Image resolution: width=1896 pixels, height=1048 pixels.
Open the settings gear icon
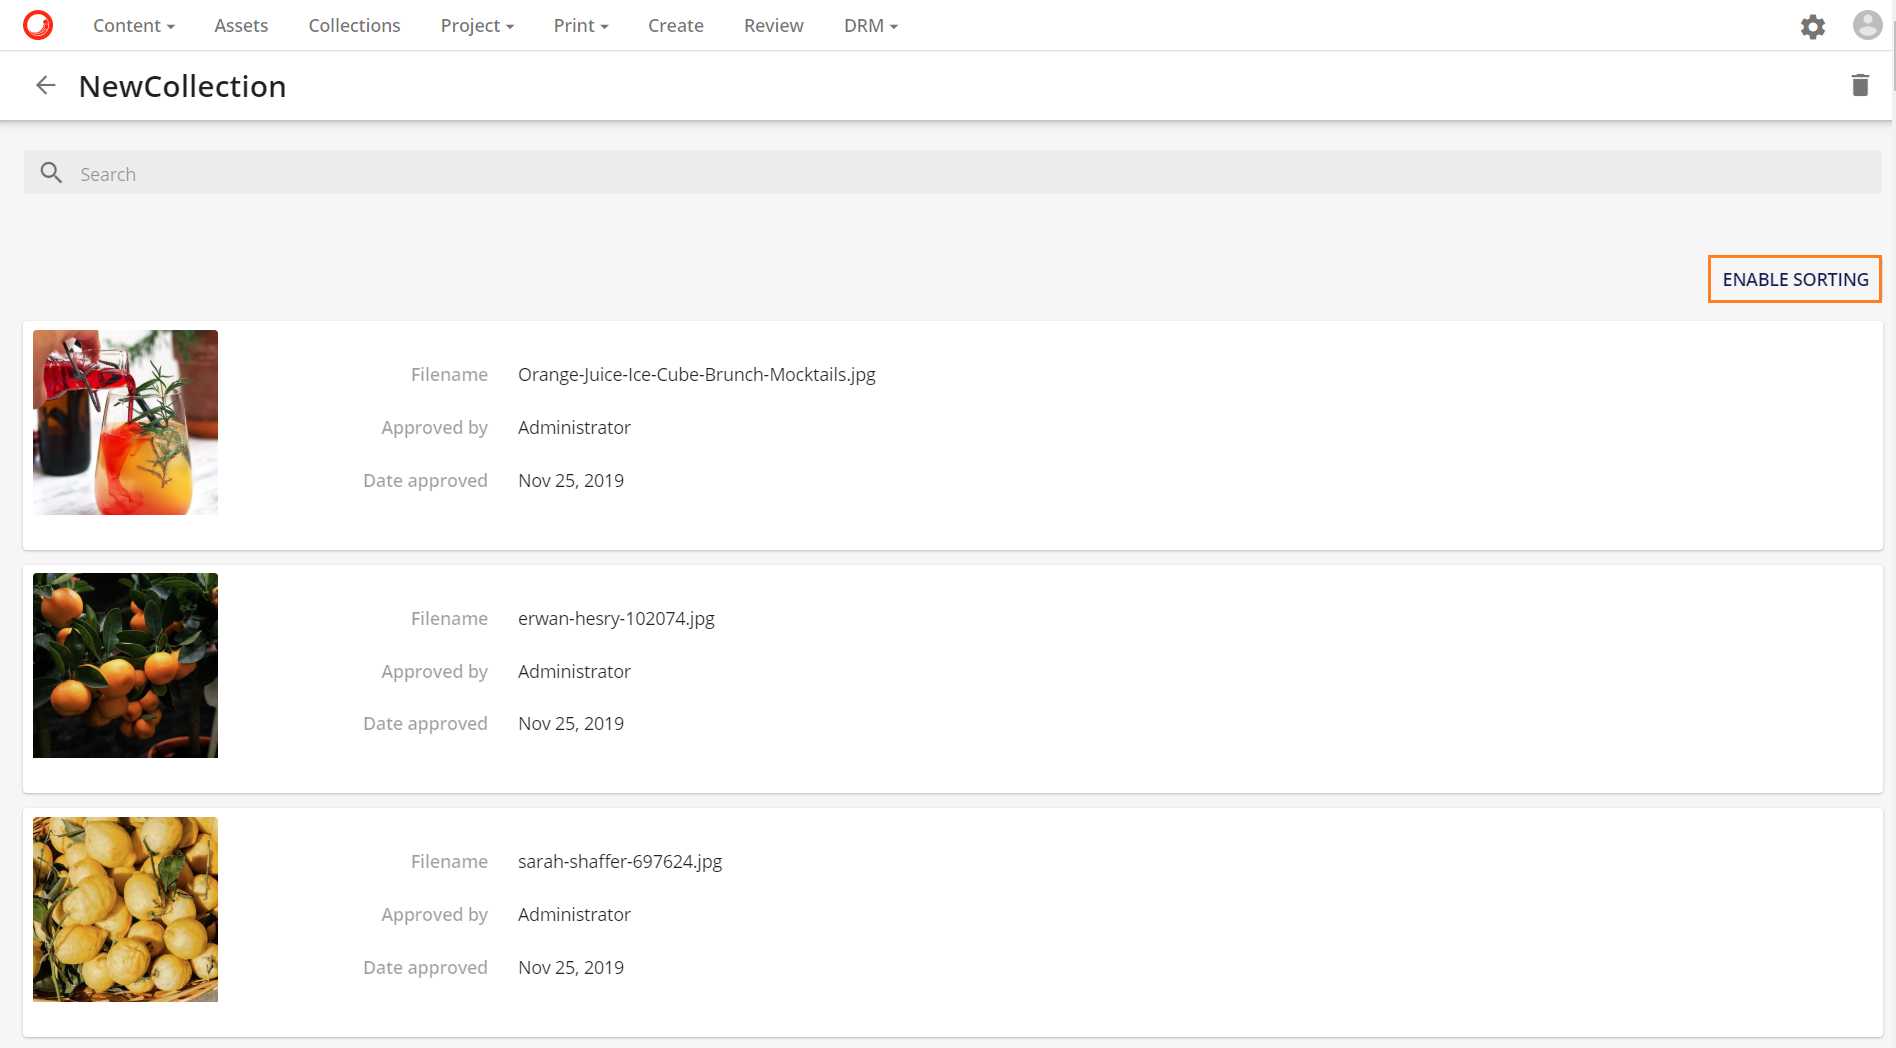[x=1813, y=26]
